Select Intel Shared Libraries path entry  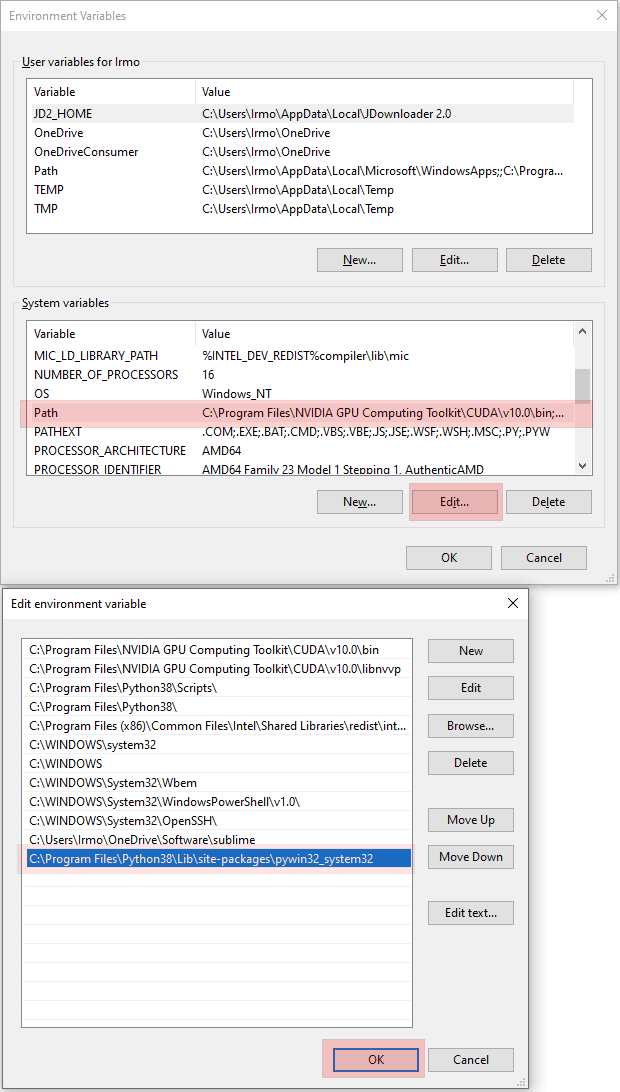pos(217,726)
